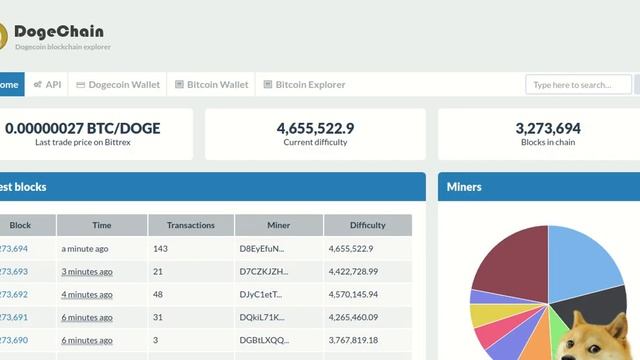The width and height of the screenshot is (640, 360).
Task: Open block ending 273,694 link
Action: [14, 249]
